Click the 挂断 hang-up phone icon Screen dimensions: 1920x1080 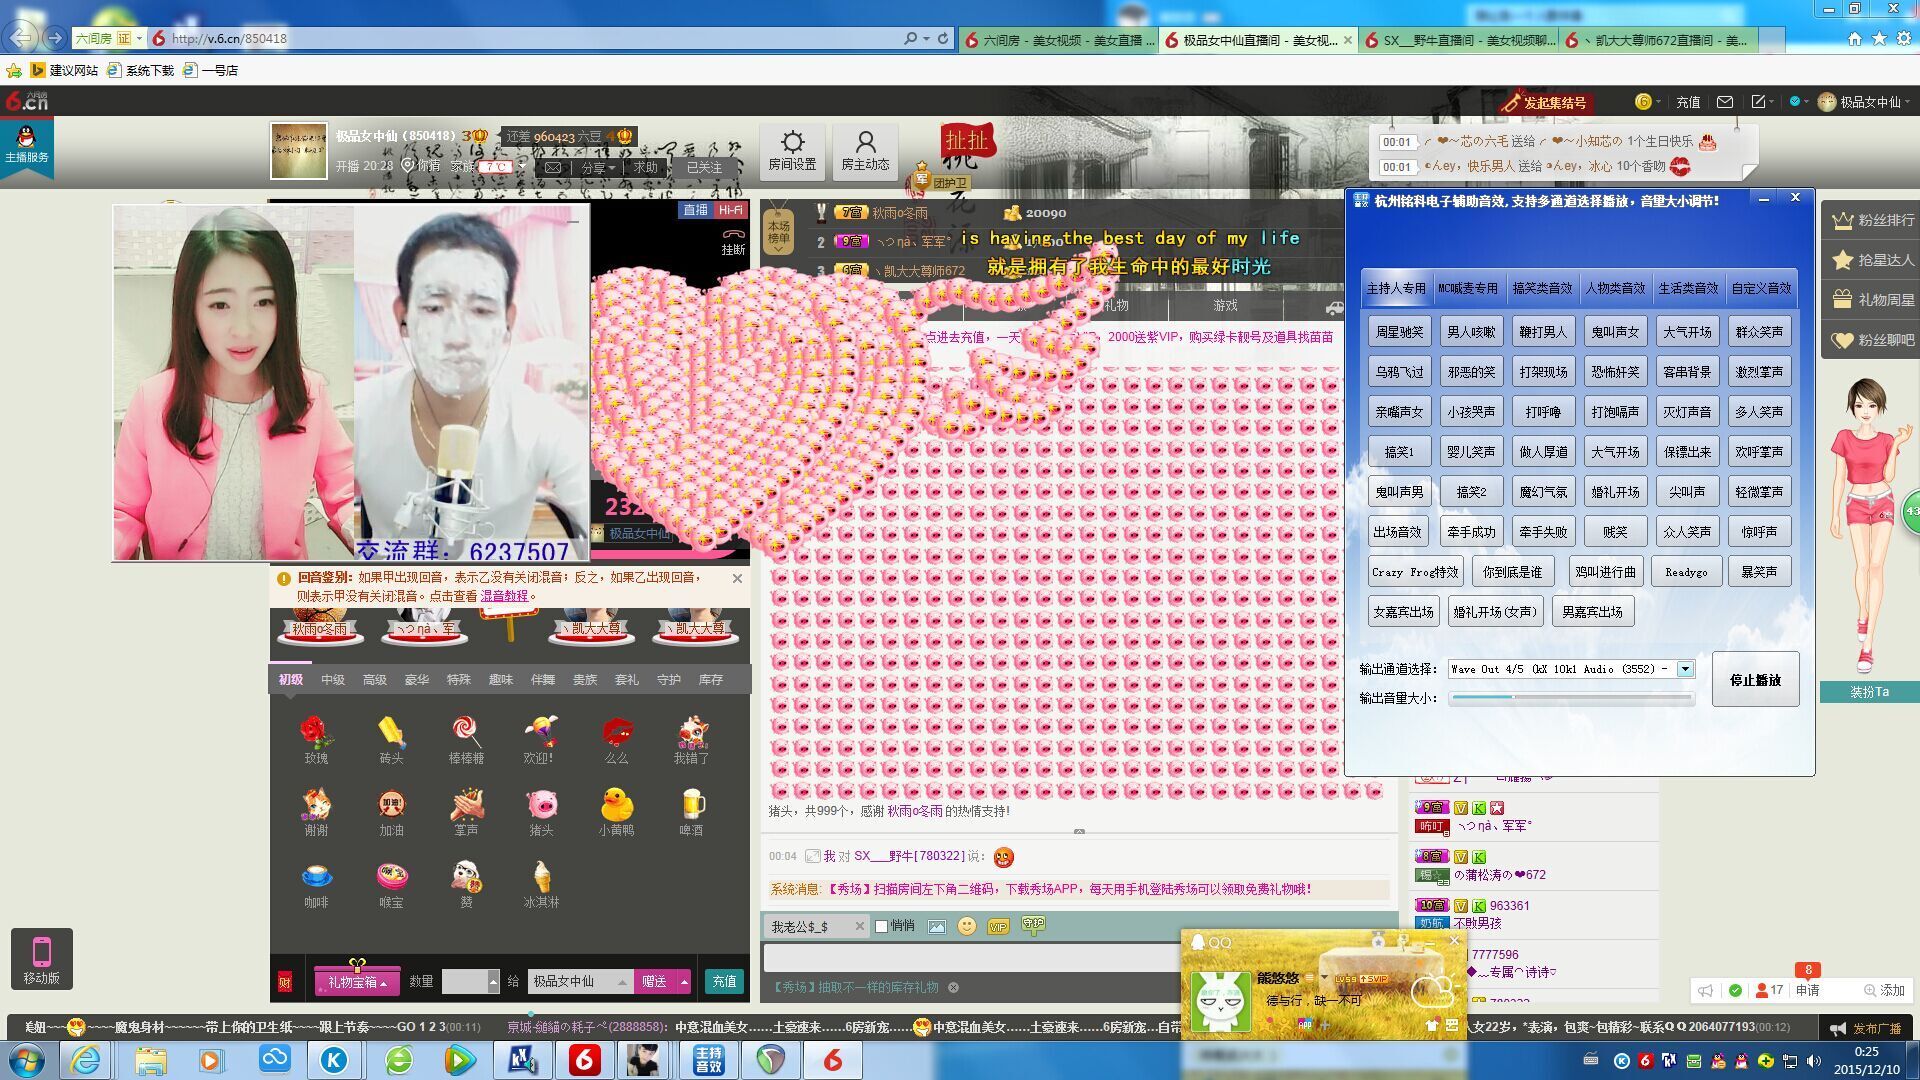(x=733, y=240)
